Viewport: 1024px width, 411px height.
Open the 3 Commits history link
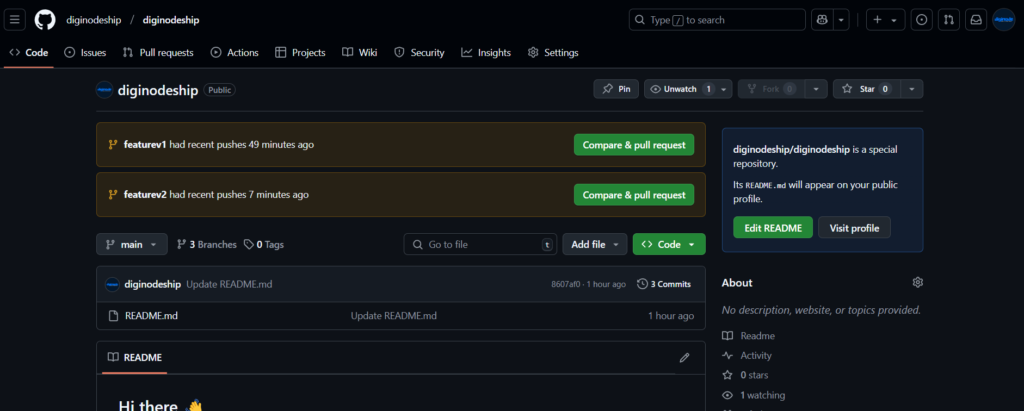point(664,284)
